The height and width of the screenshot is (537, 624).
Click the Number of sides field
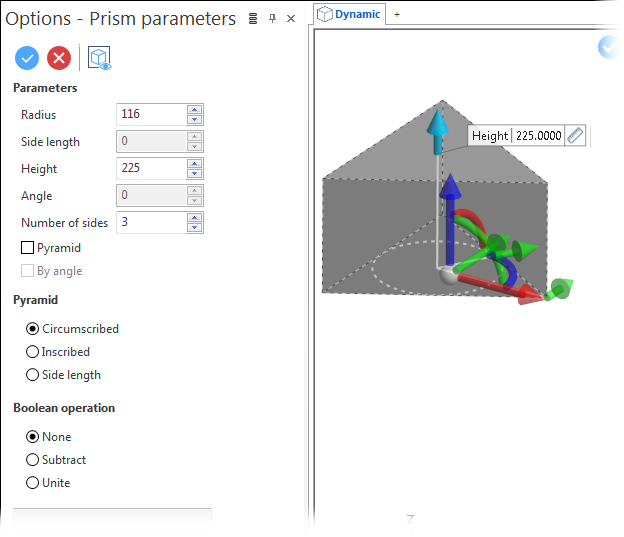click(x=152, y=222)
